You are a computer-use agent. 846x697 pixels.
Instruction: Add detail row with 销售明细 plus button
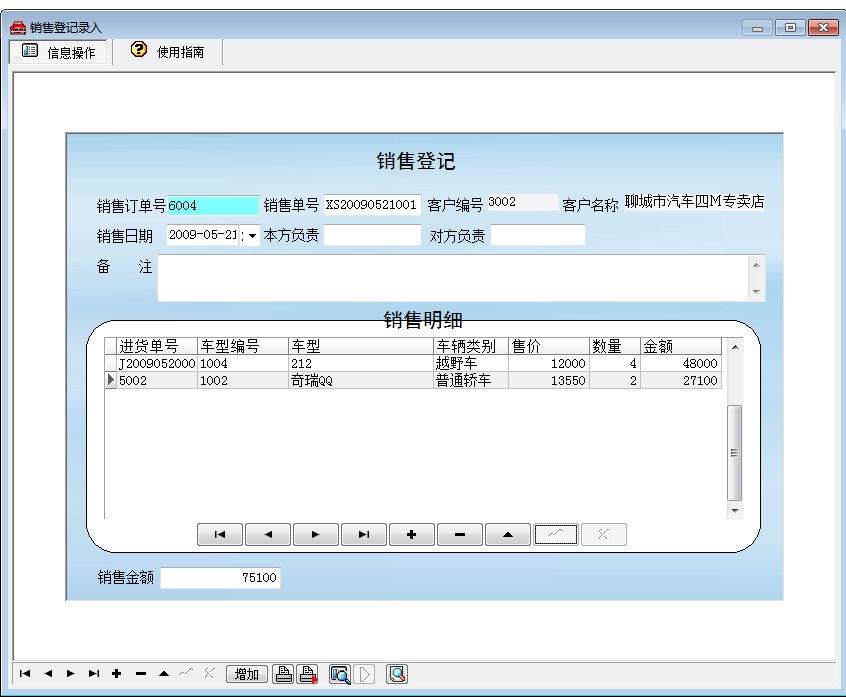[412, 535]
